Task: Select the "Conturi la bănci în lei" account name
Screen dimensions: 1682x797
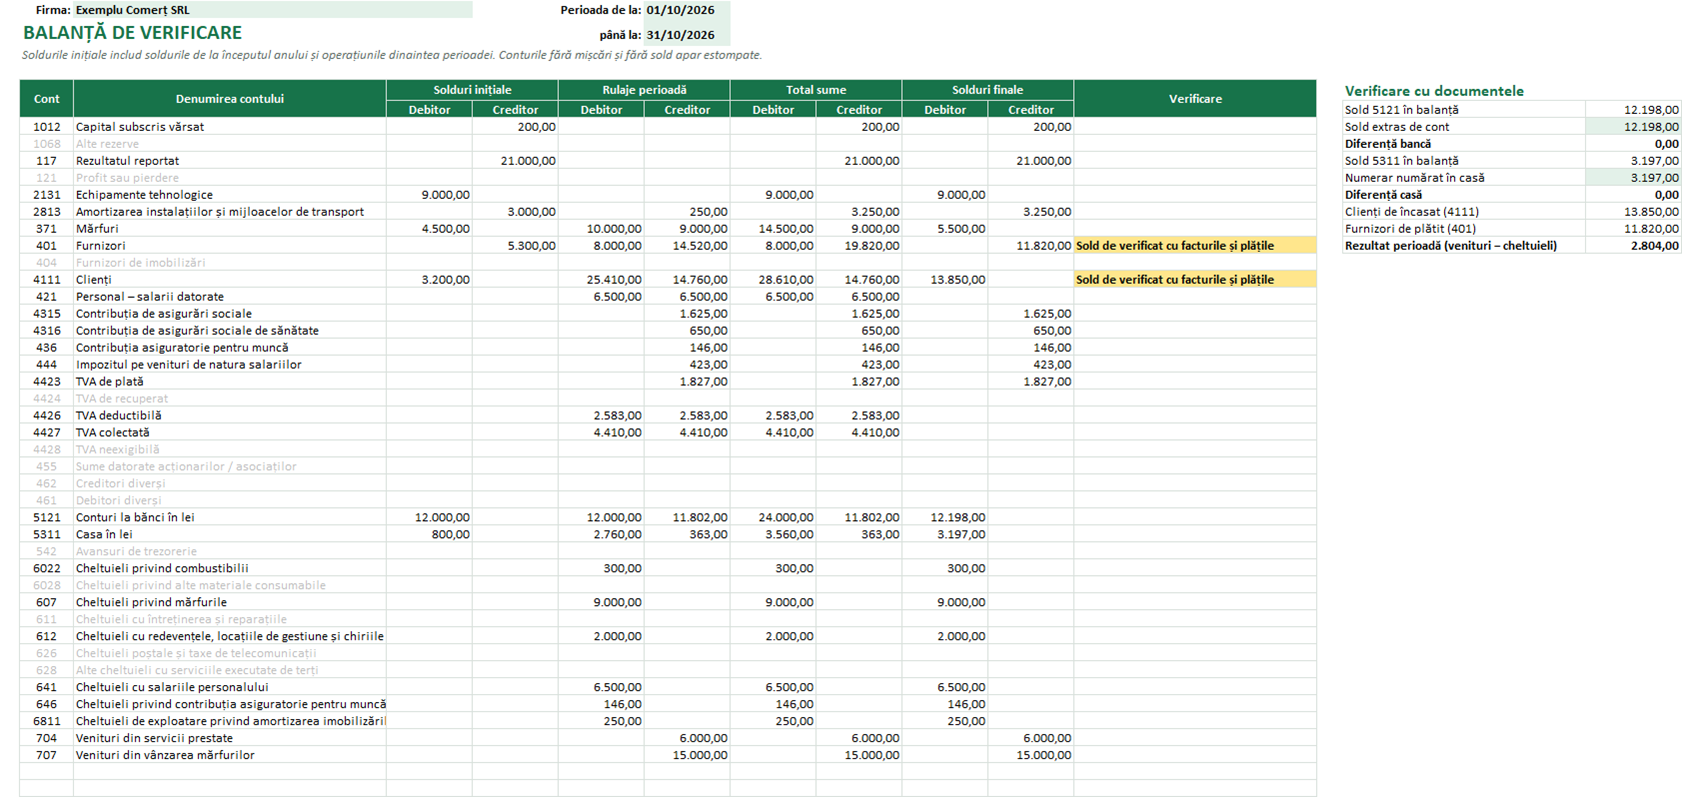Action: [x=135, y=518]
